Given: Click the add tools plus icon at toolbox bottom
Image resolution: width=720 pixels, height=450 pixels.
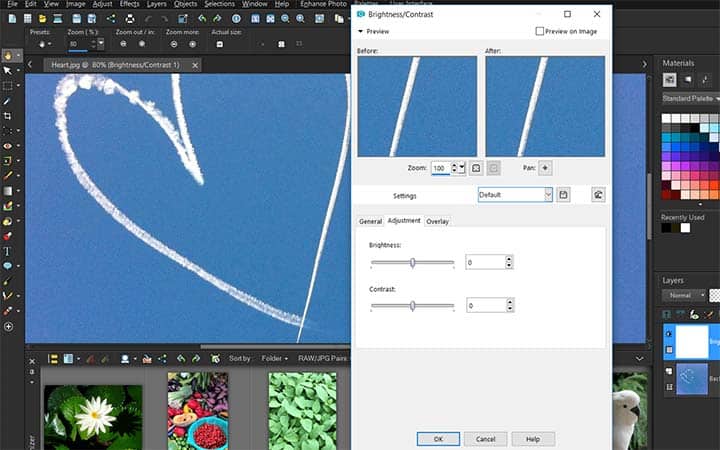Looking at the screenshot, I should click(8, 327).
